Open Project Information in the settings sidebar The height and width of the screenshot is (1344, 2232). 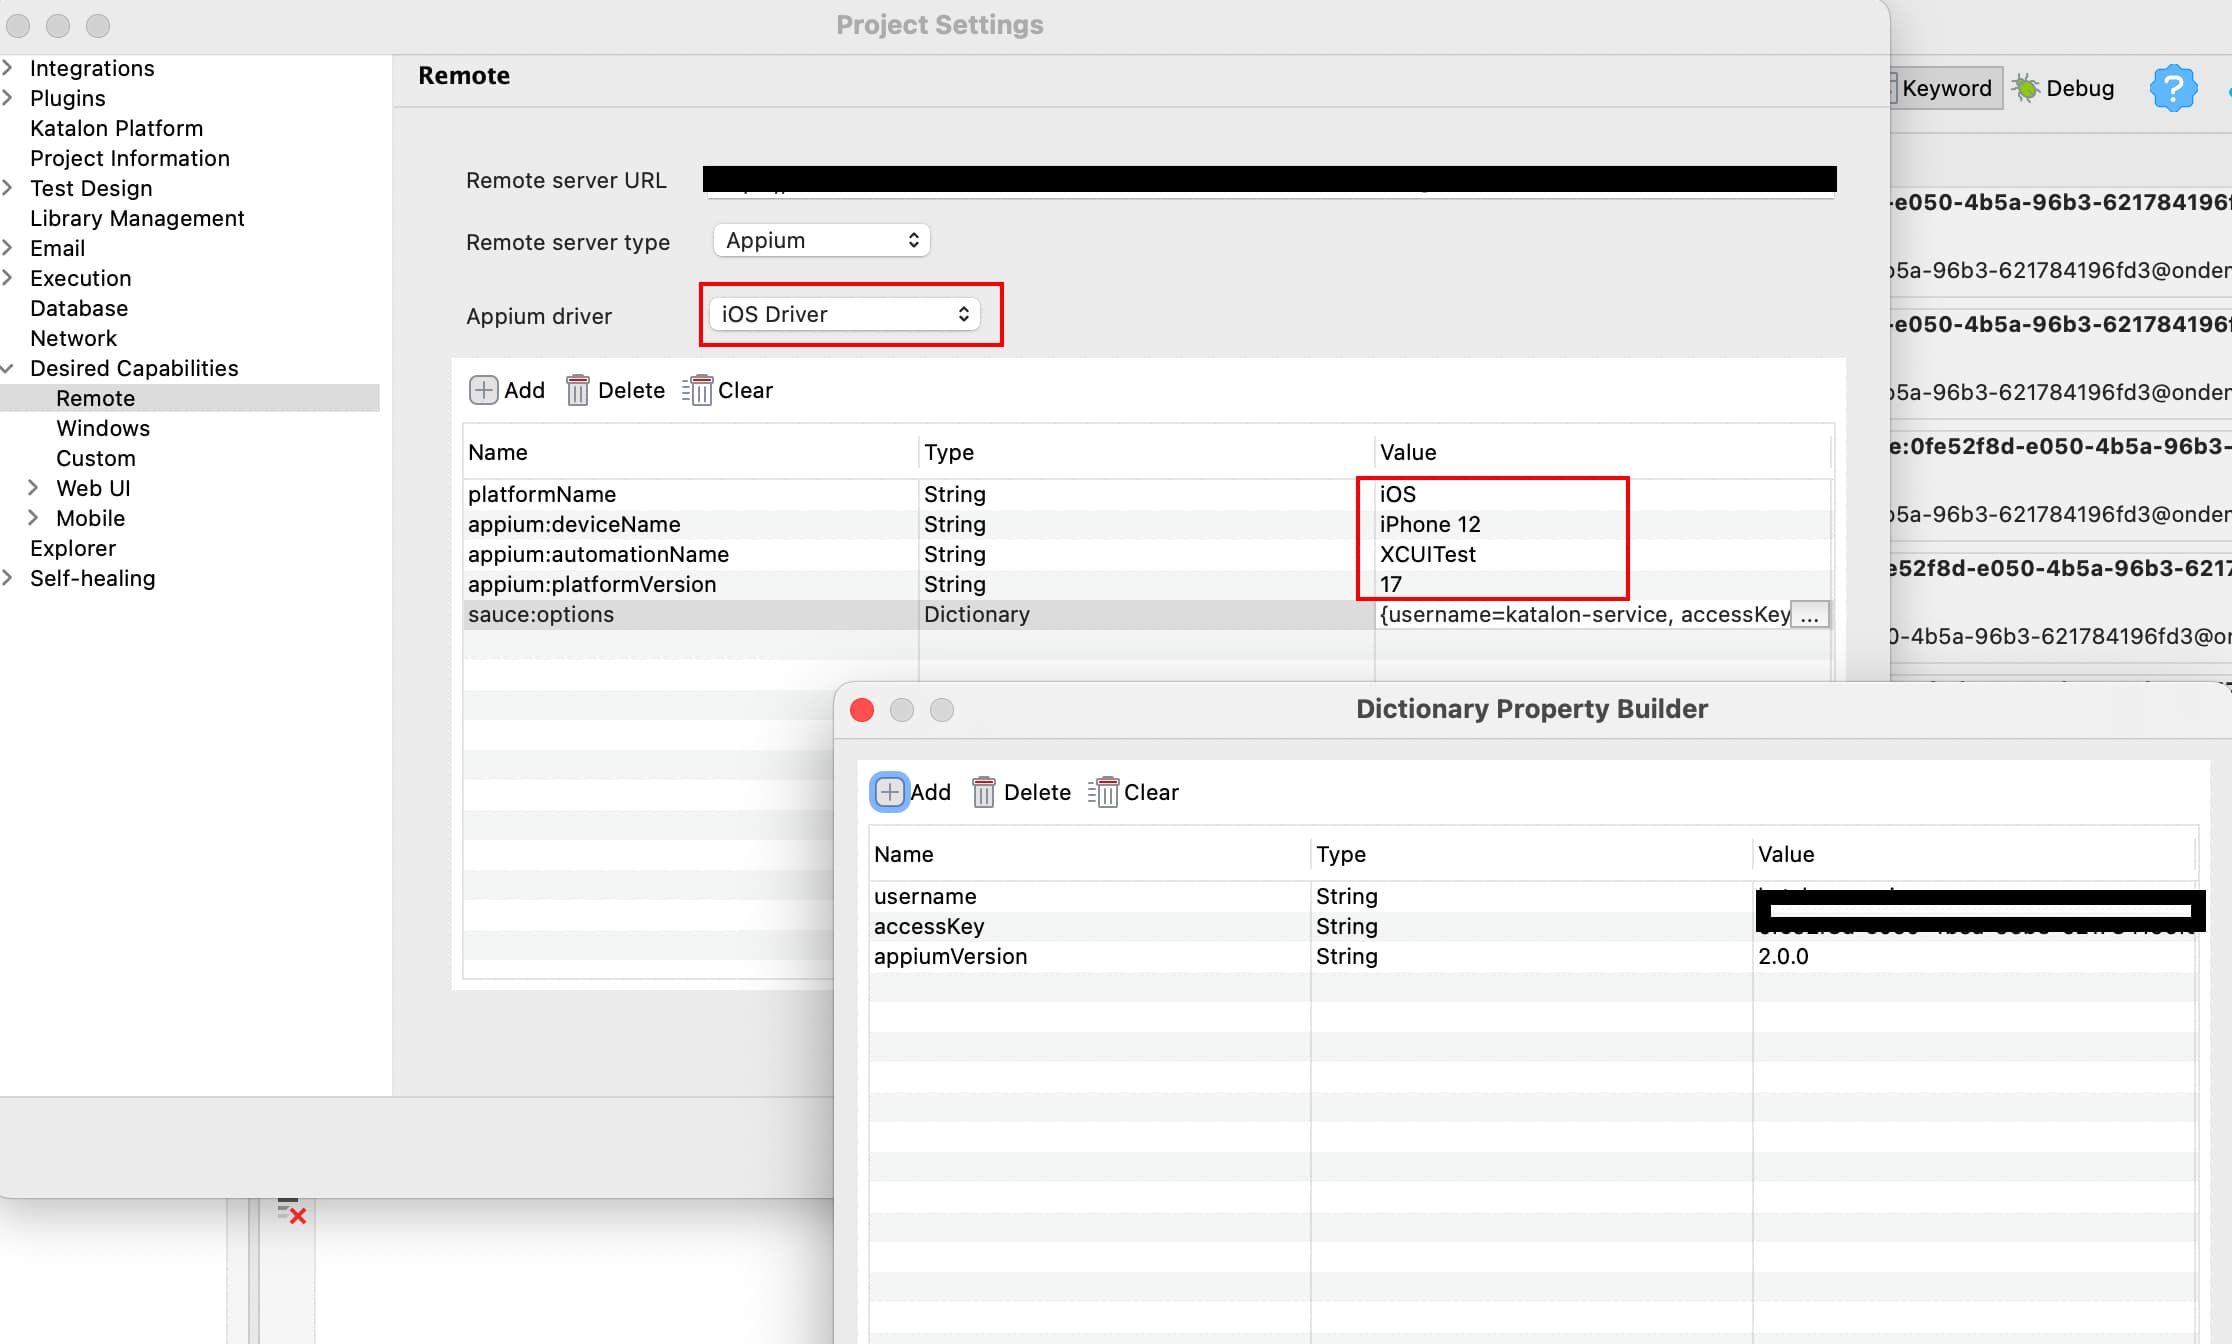click(130, 158)
